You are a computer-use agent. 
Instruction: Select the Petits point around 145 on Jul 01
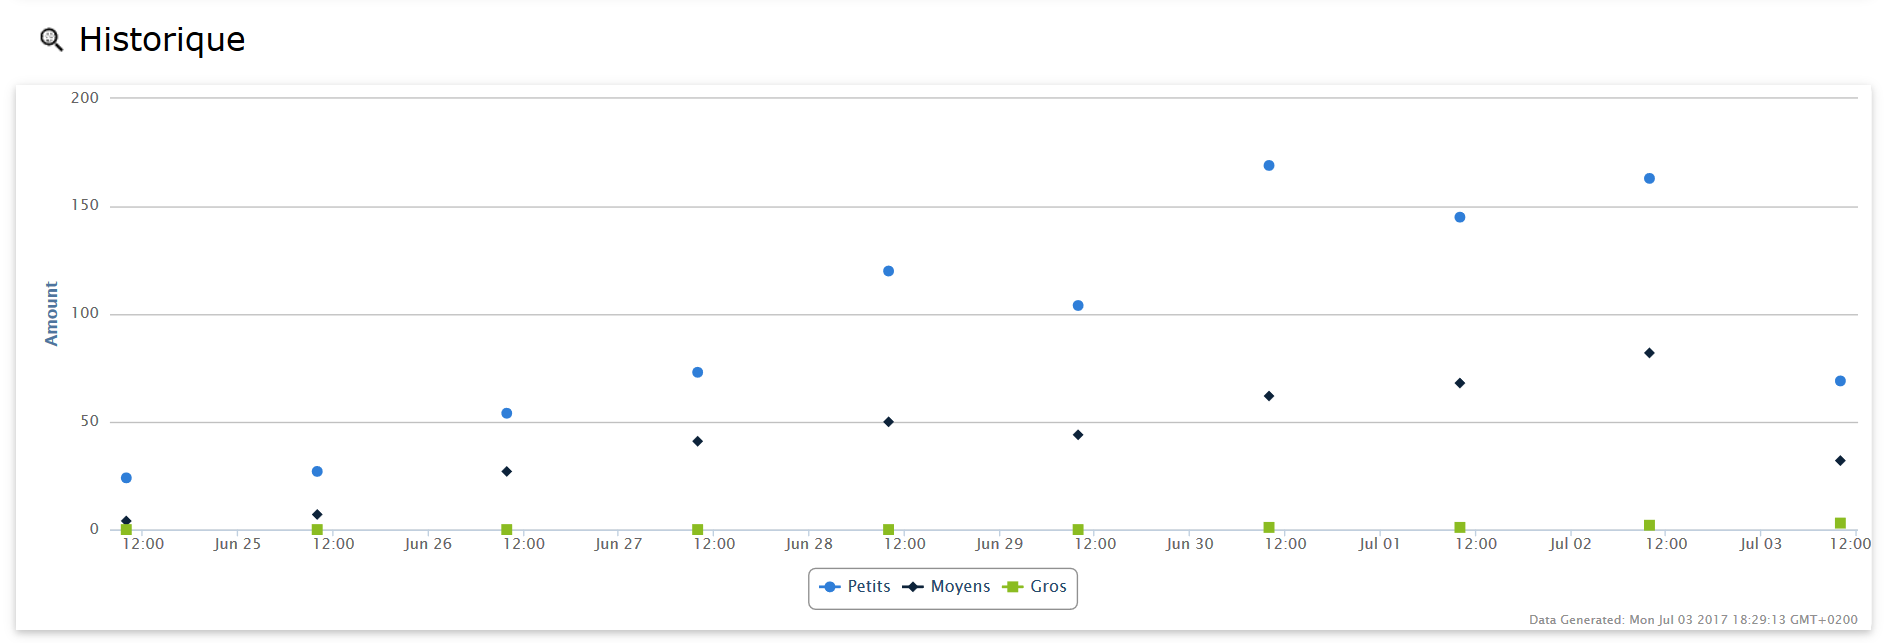coord(1460,217)
